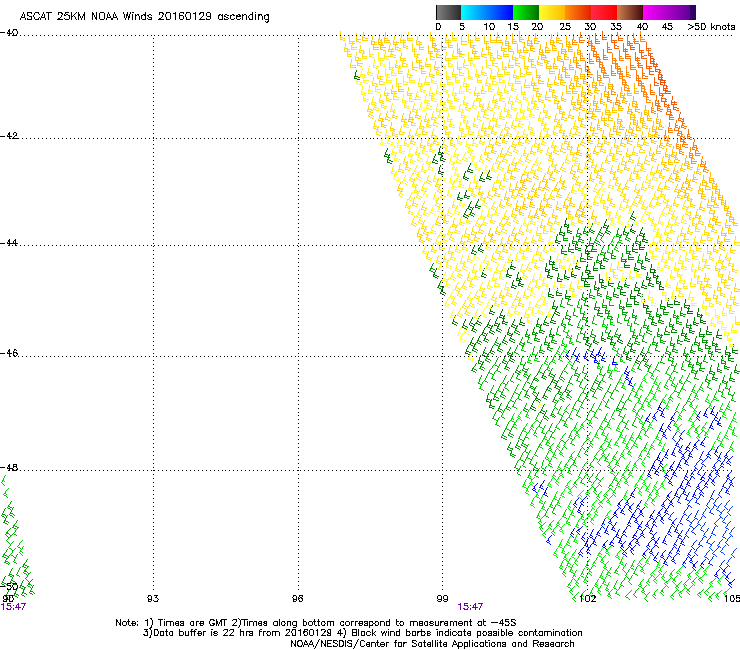This screenshot has width=740, height=650.
Task: Click the brown 35-40 knots legend segment
Action: point(630,12)
